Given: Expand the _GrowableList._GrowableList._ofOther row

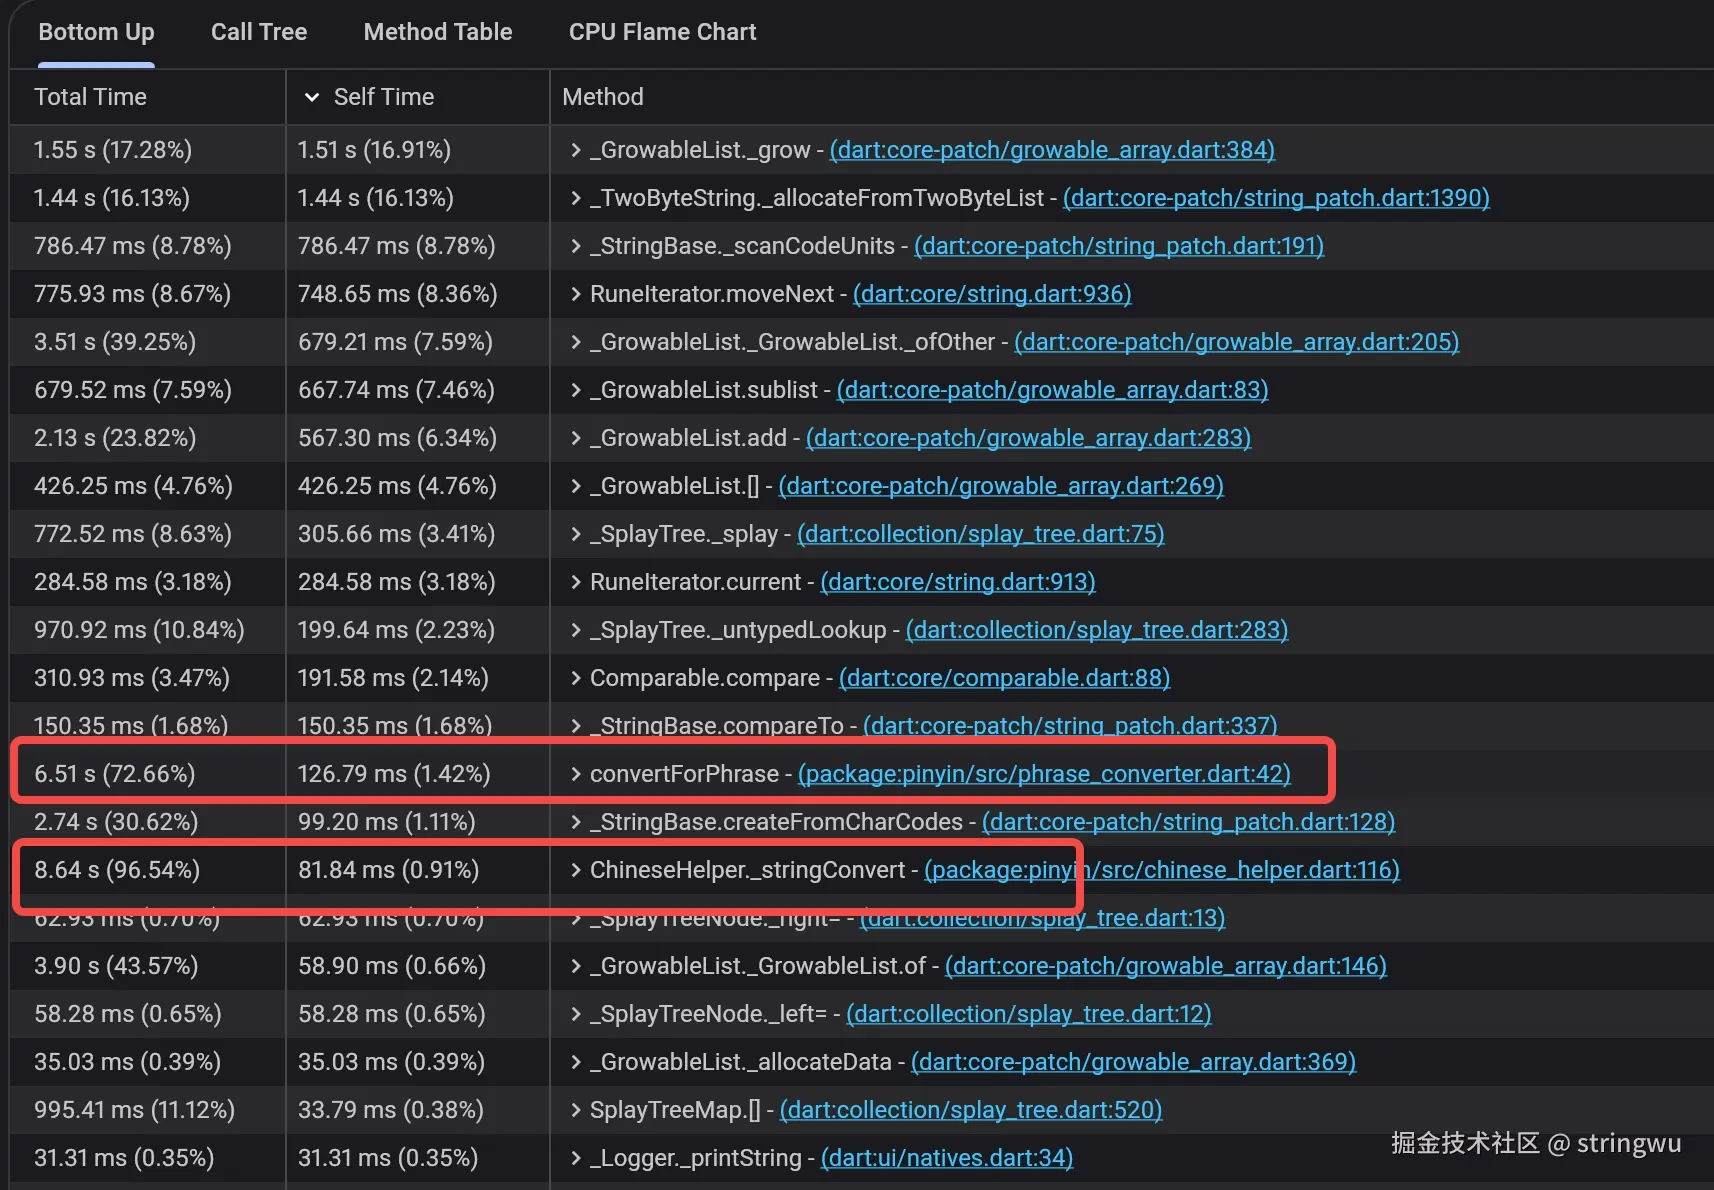Looking at the screenshot, I should click(x=576, y=342).
